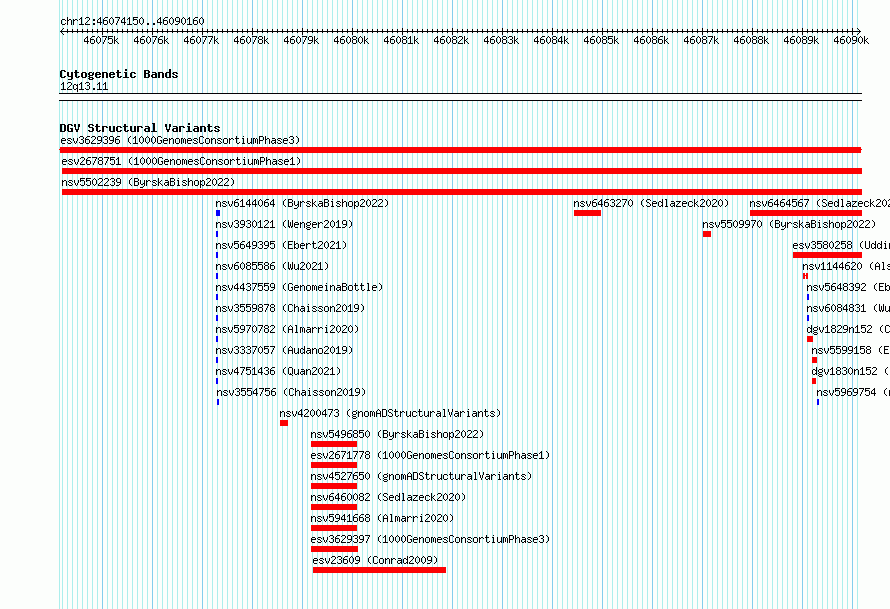Image resolution: width=890 pixels, height=609 pixels.
Task: Open nsv5599158 variant label
Action: pos(850,350)
